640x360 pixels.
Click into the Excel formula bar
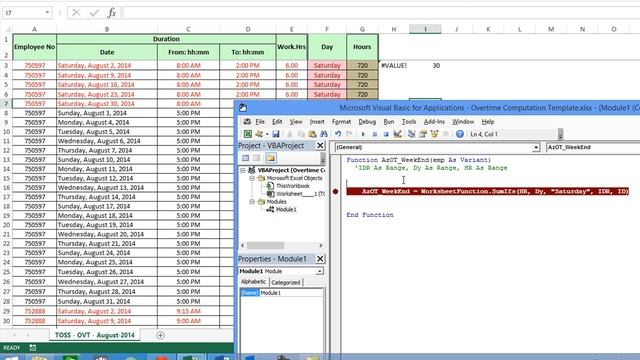380,13
